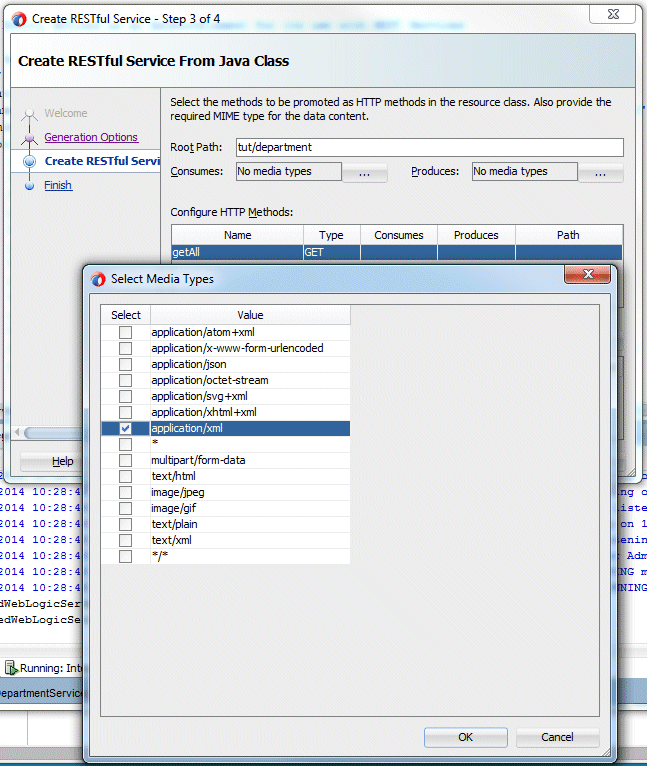This screenshot has width=647, height=766.
Task: Jump to the Finish wizard step
Action: tap(58, 185)
